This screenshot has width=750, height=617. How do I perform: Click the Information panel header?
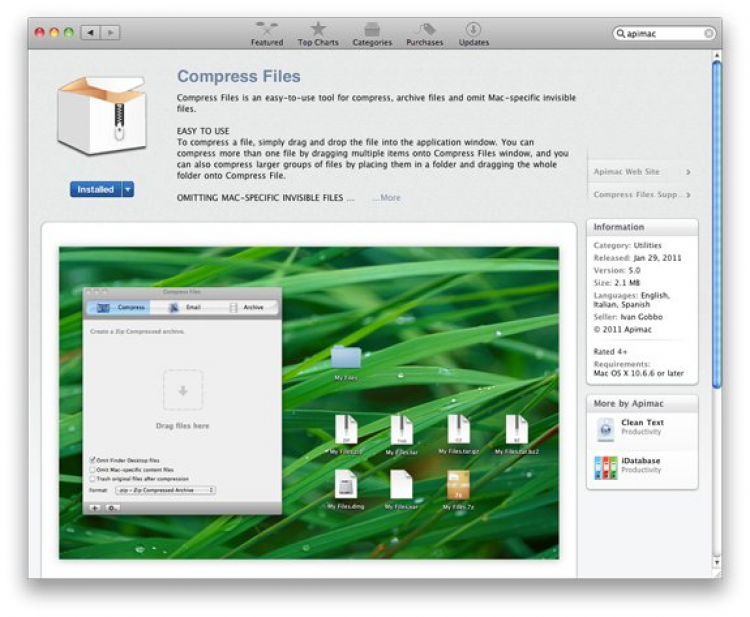click(642, 227)
